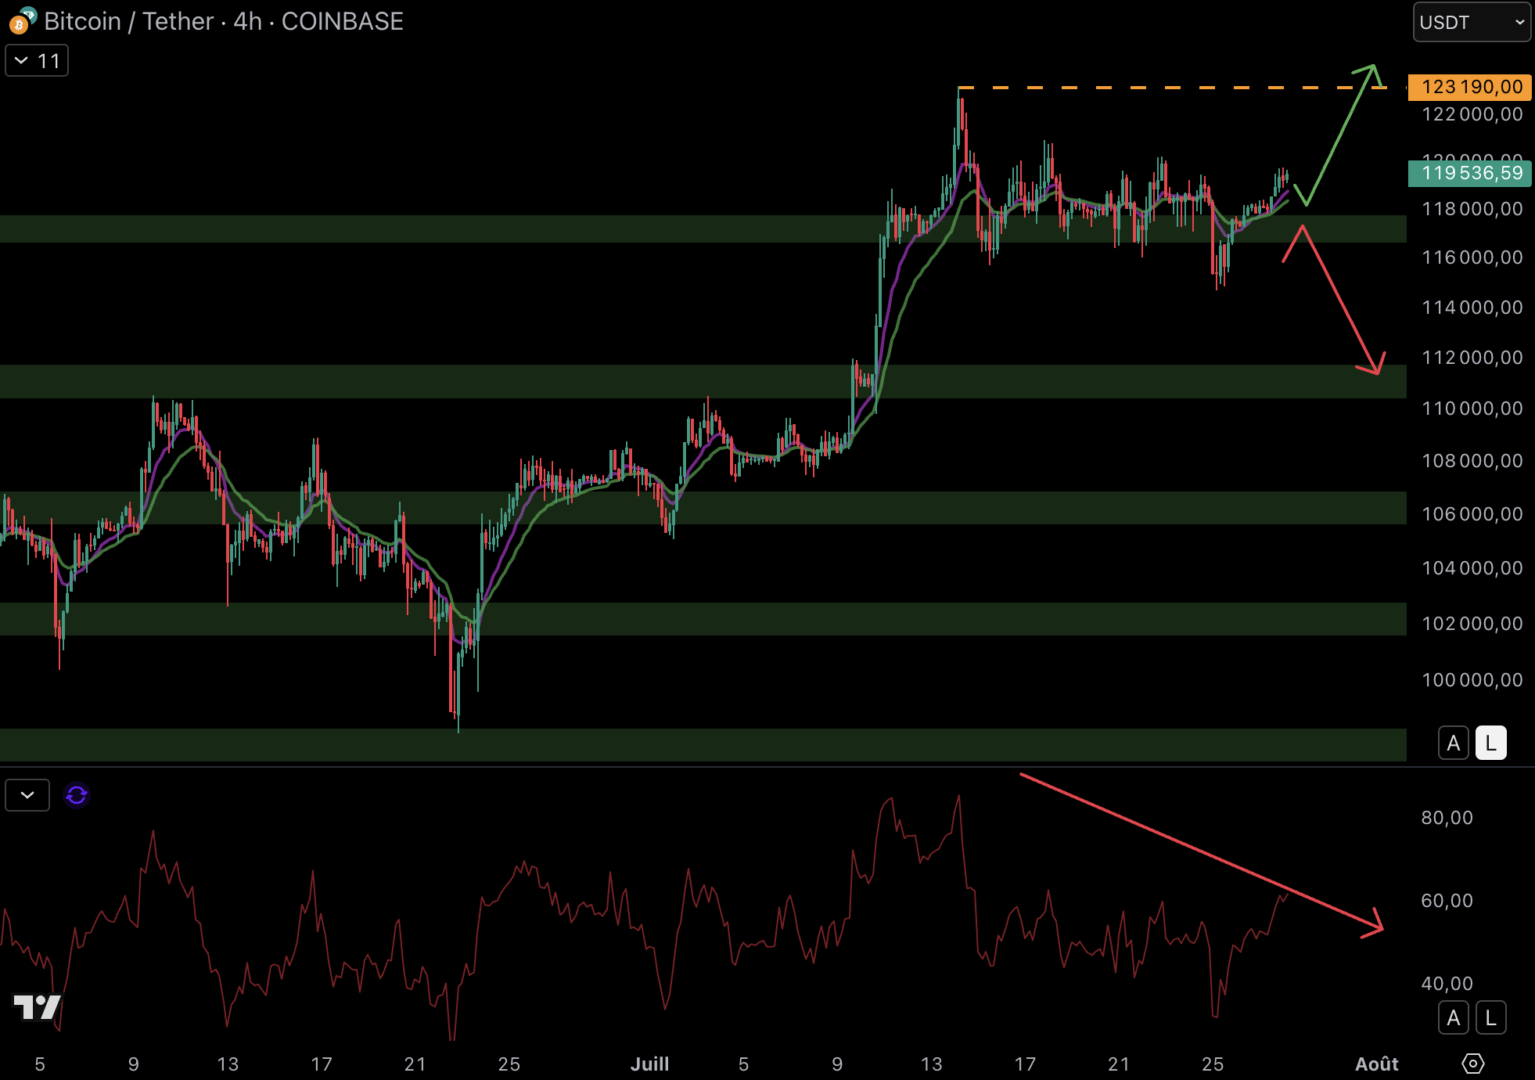The height and width of the screenshot is (1080, 1535).
Task: Click the TradingView logo watermark
Action: click(37, 1007)
